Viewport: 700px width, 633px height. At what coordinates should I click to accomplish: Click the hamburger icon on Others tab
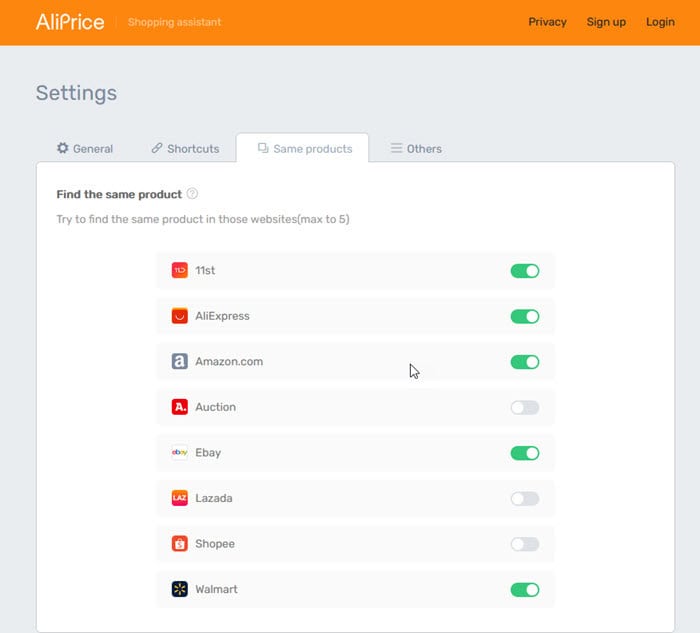pyautogui.click(x=396, y=148)
